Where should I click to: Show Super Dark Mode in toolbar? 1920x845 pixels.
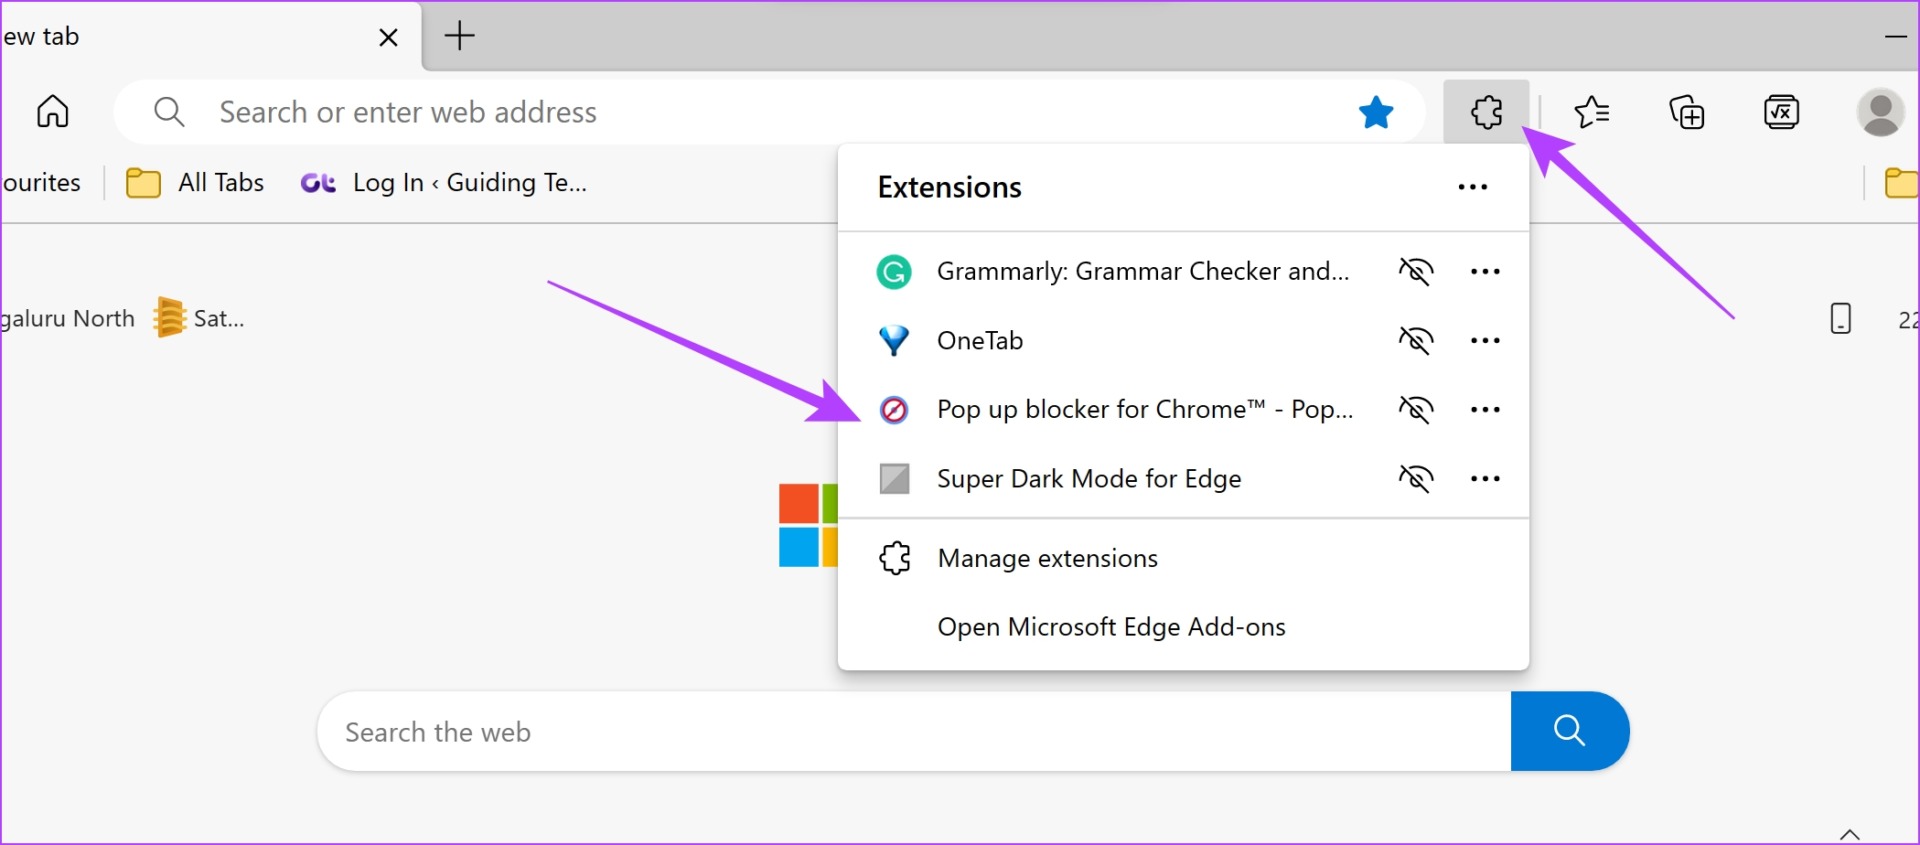pyautogui.click(x=1416, y=478)
